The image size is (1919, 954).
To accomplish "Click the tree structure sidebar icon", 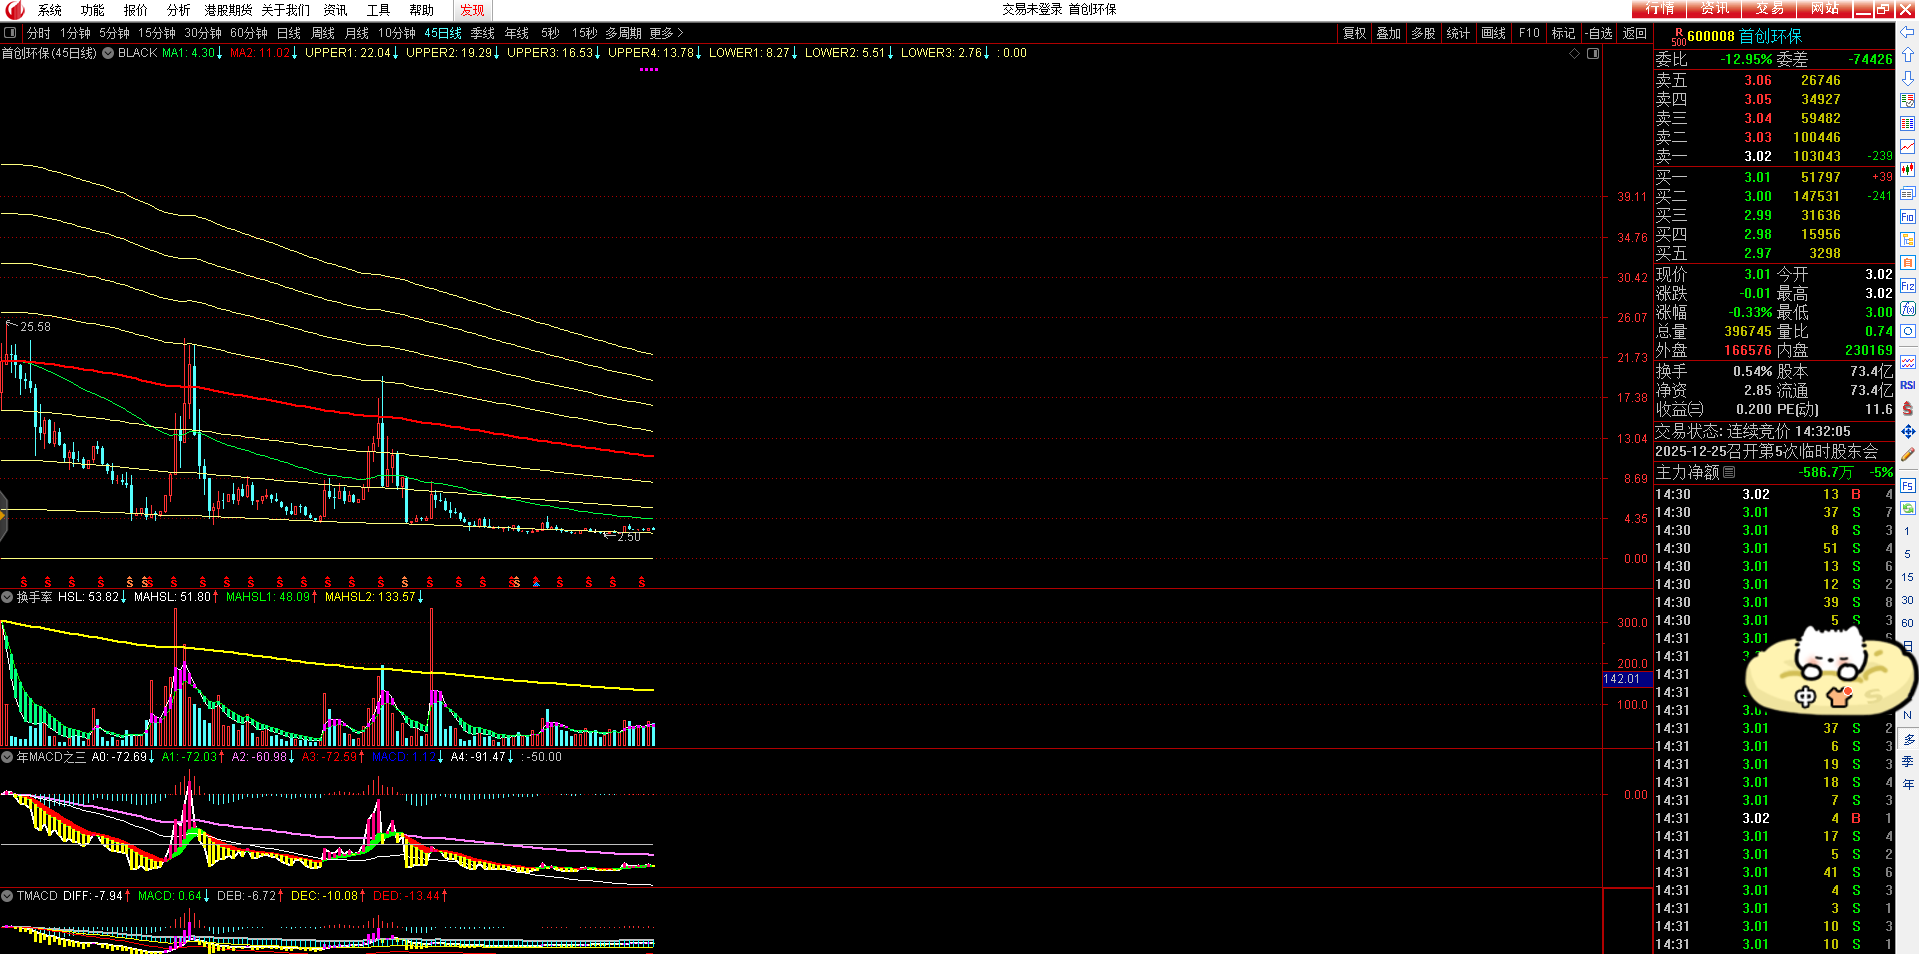I will tap(1907, 239).
